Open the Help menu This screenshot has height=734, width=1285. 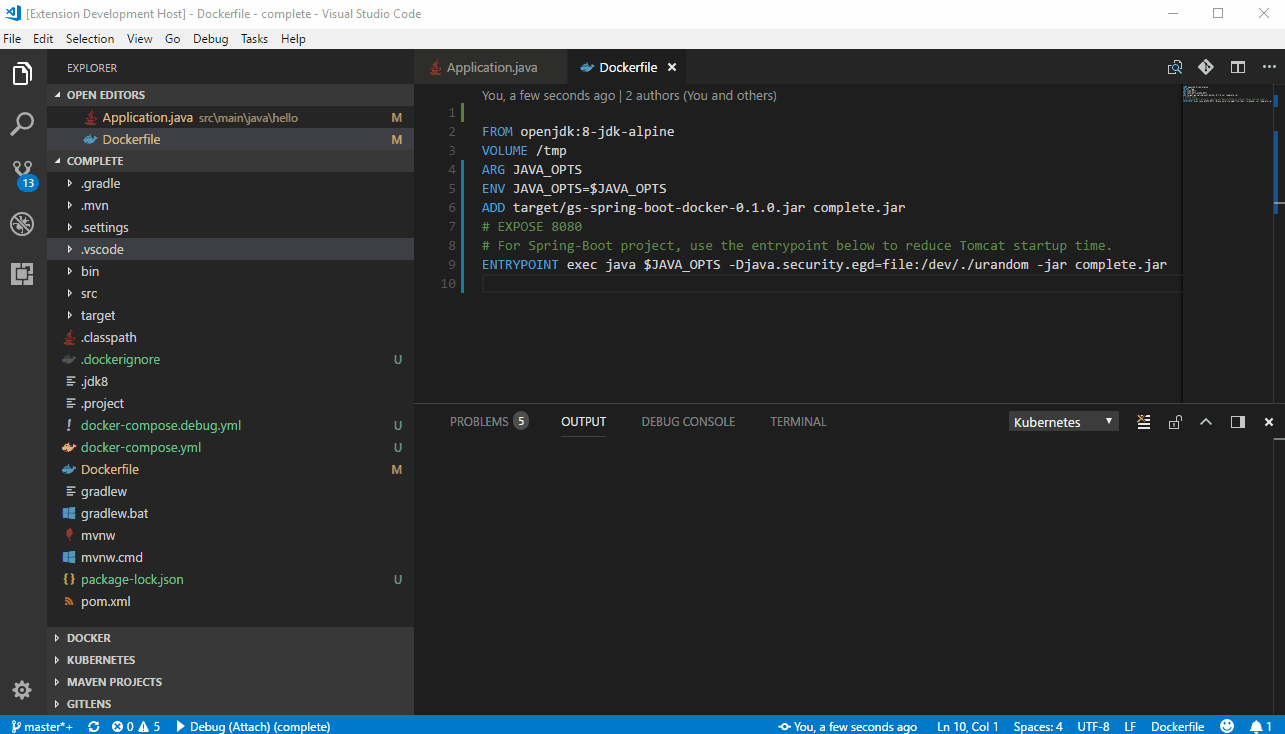[x=293, y=39]
